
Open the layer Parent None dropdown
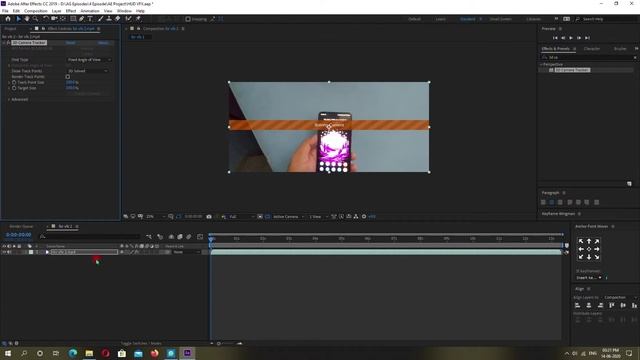(187, 252)
